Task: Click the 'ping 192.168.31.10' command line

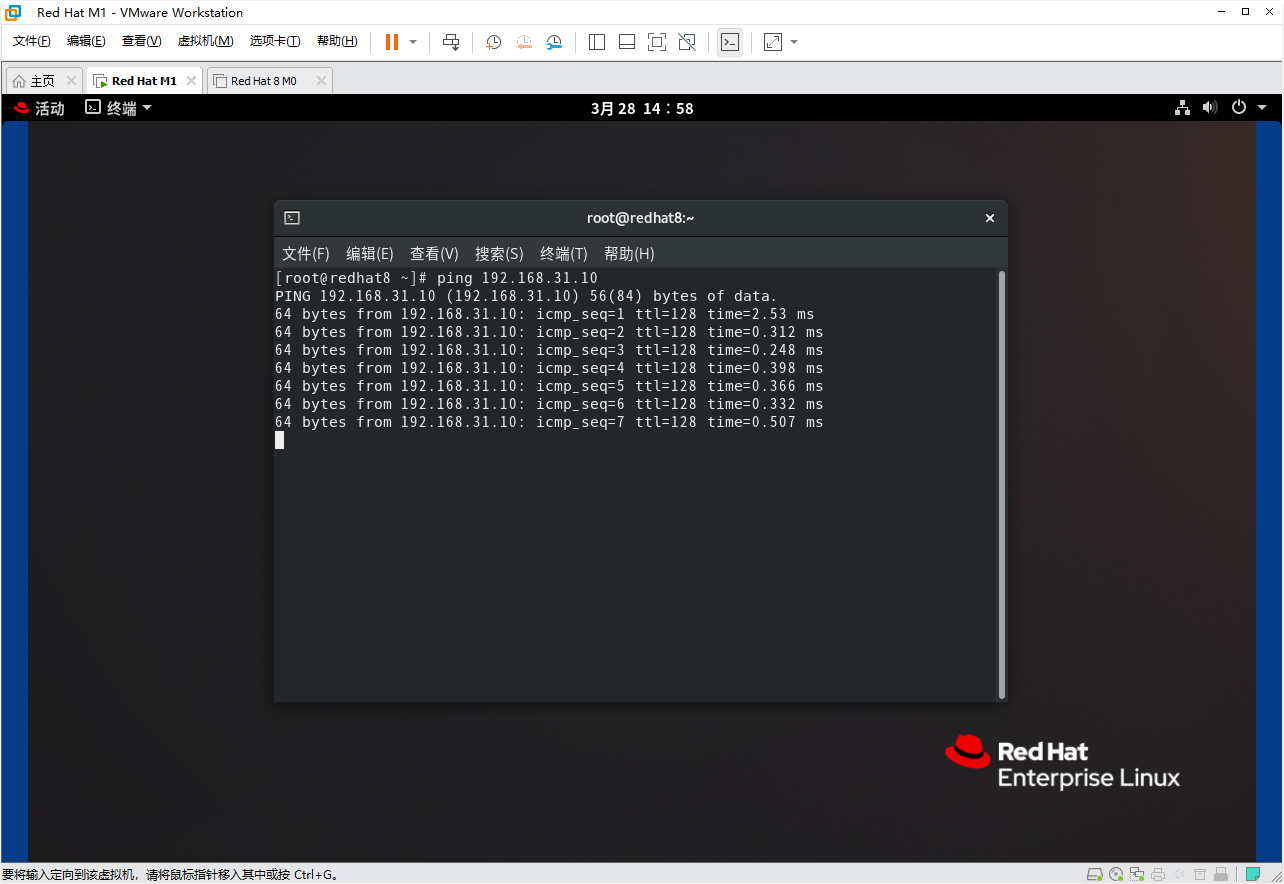Action: 437,278
